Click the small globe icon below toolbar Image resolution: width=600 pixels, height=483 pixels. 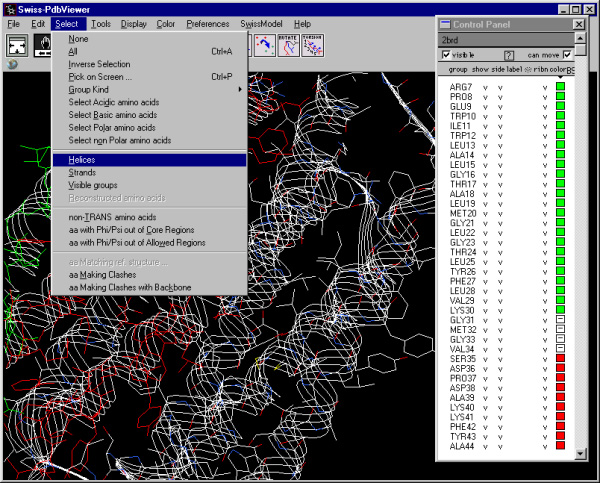(x=11, y=65)
